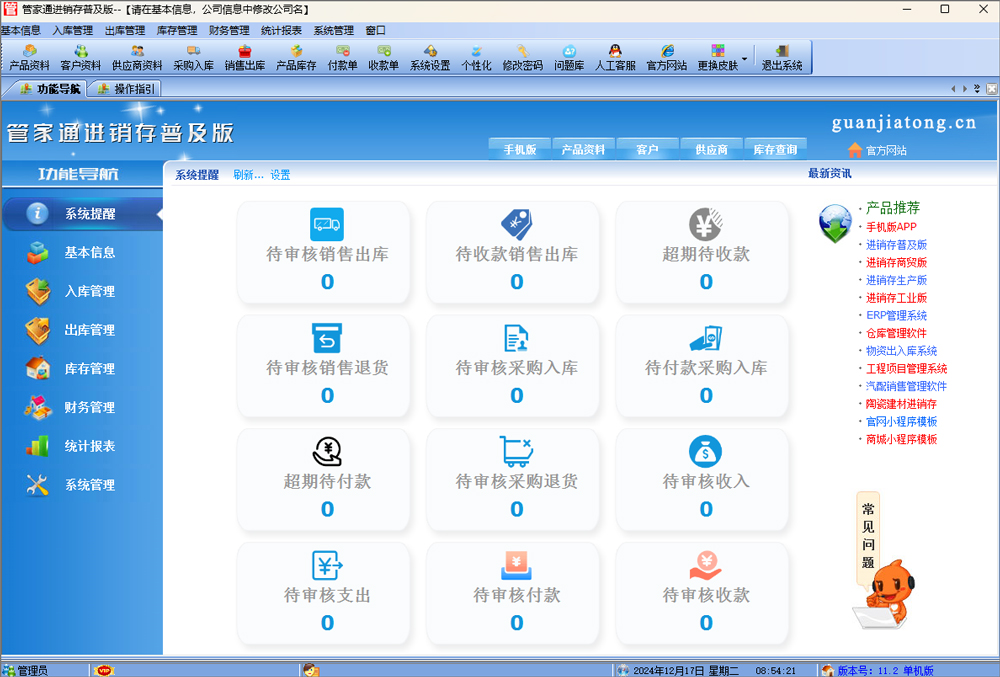Click 更换皮肤 toolbar icon
The image size is (1000, 677).
[x=717, y=58]
